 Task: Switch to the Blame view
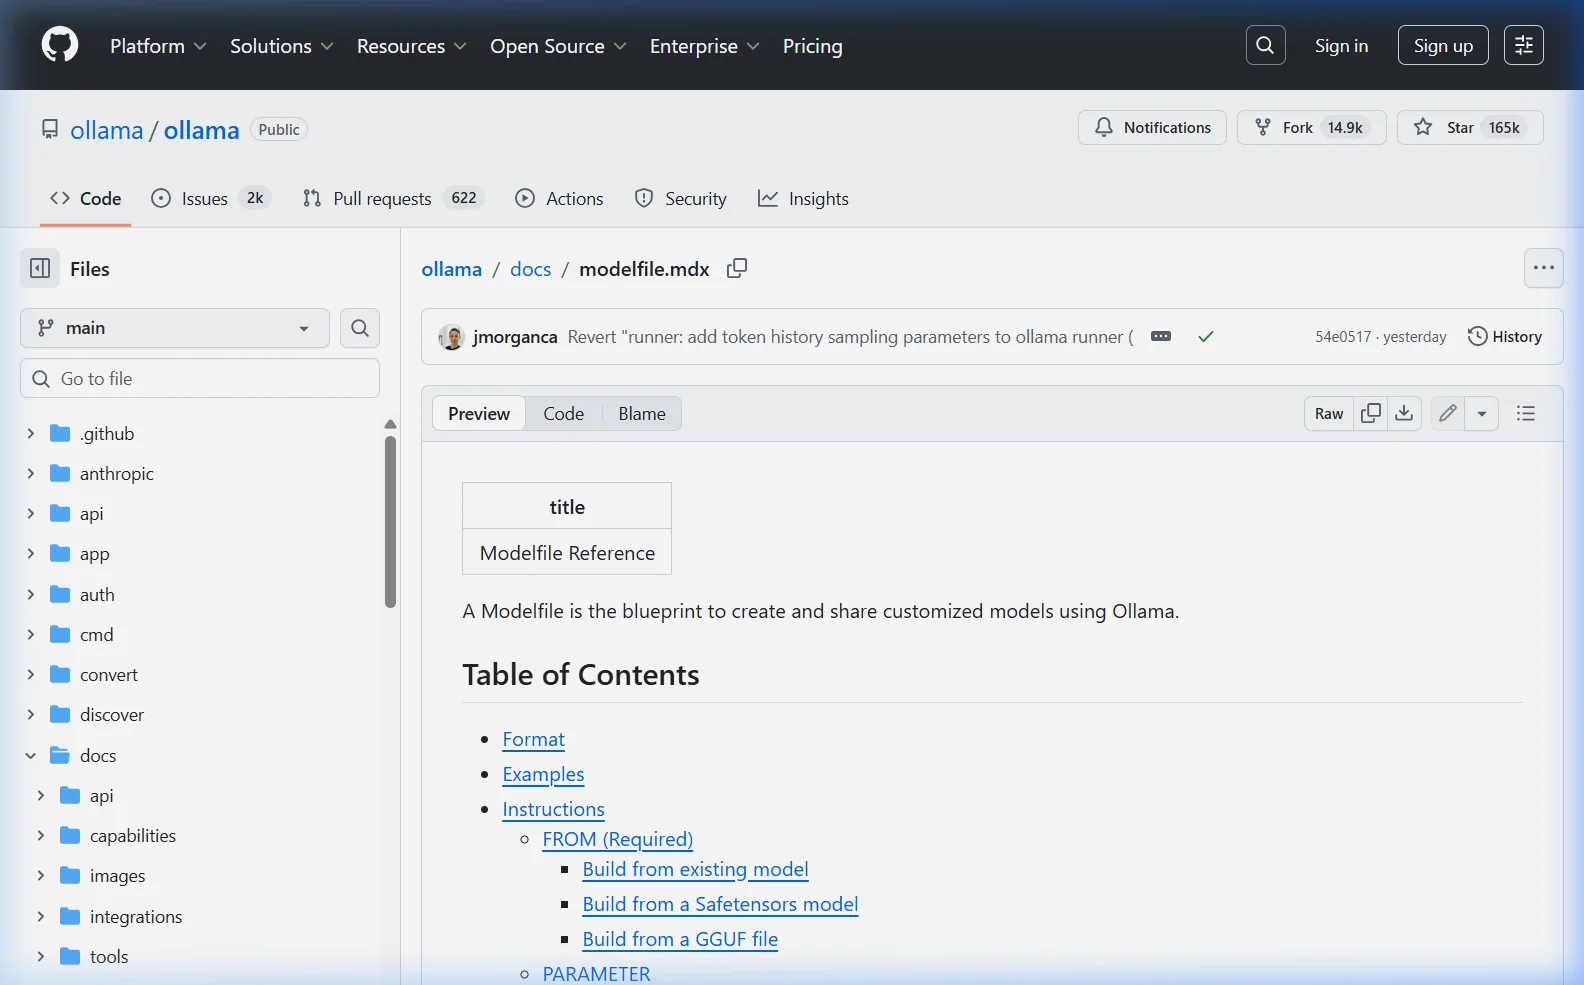coord(642,413)
